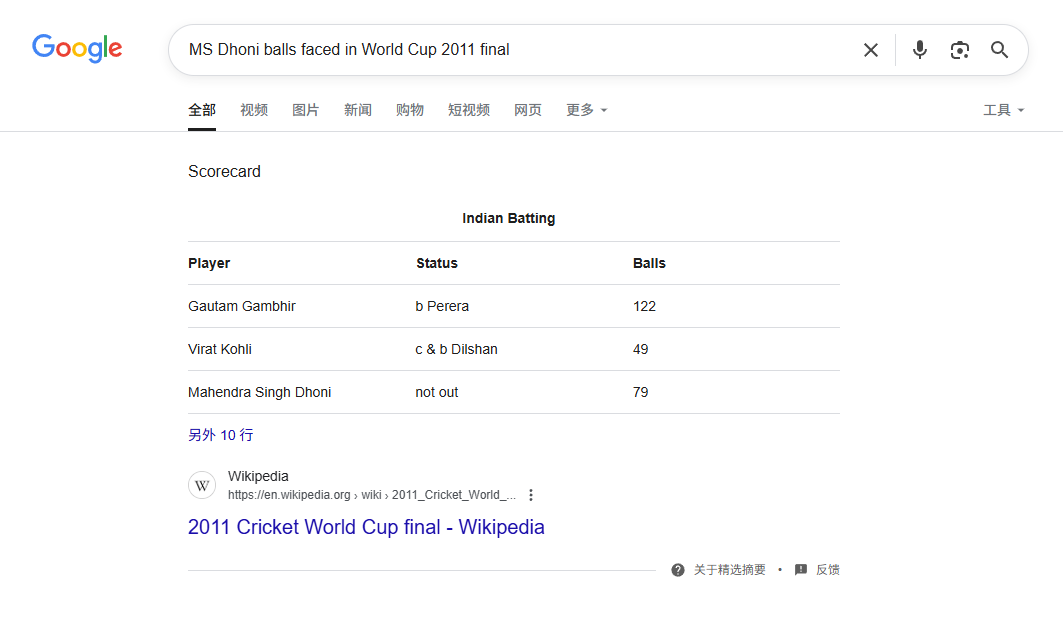Clear the search box text
This screenshot has width=1063, height=619.
pos(871,50)
